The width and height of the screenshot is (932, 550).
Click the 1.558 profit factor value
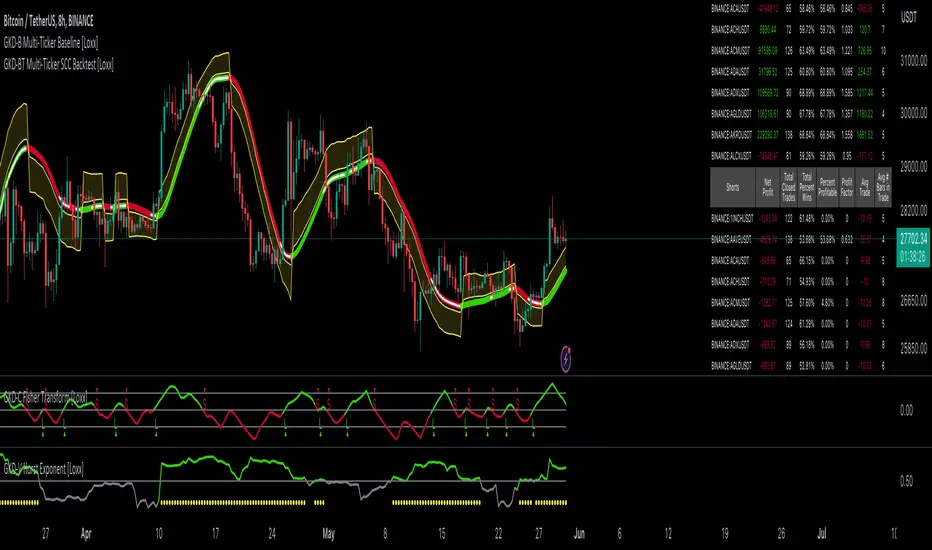(847, 135)
